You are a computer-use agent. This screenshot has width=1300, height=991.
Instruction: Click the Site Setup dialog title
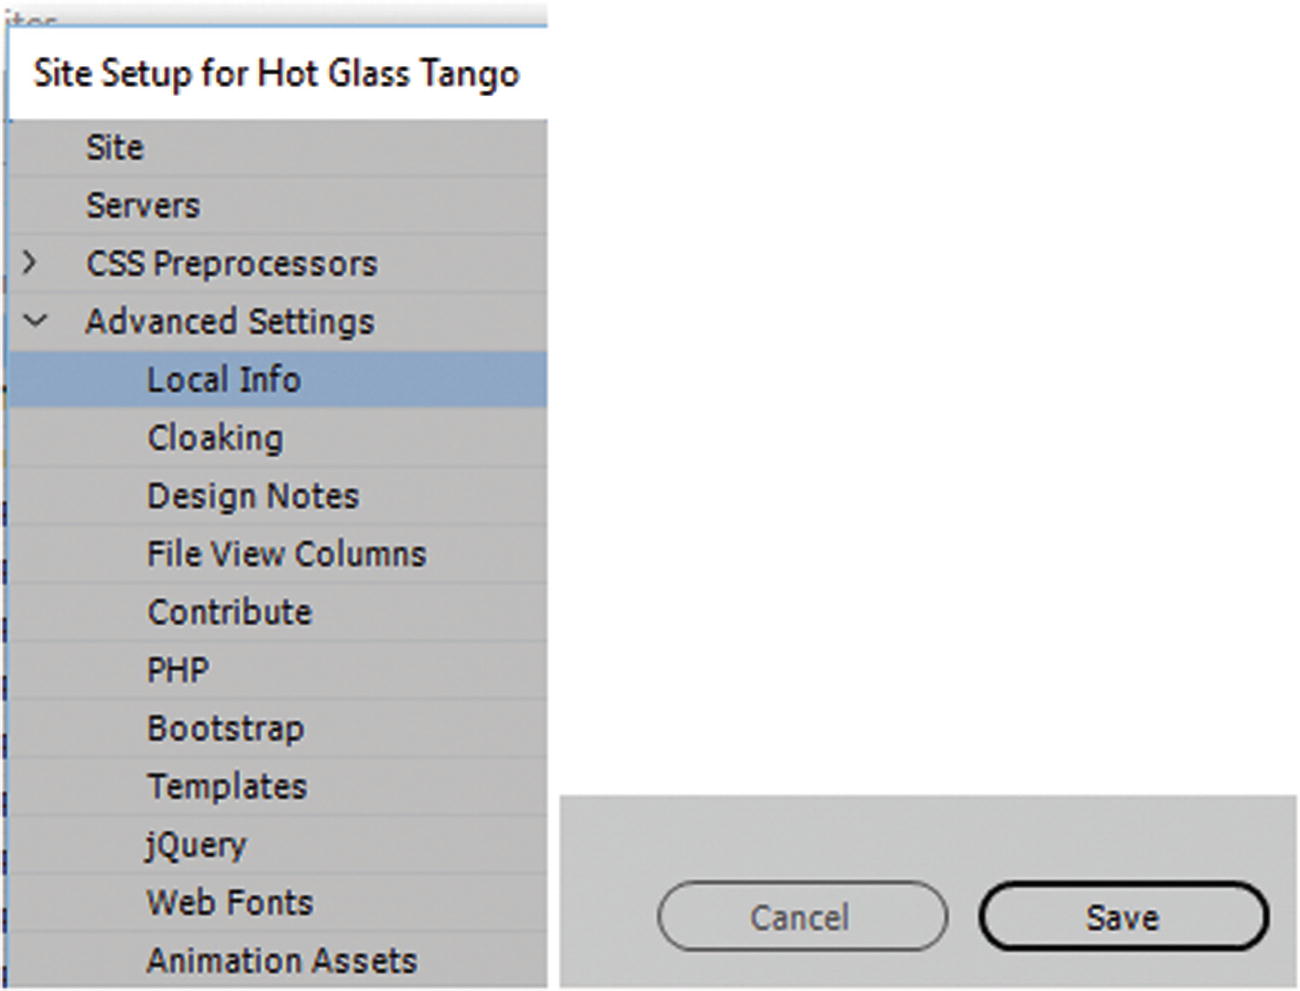point(276,74)
